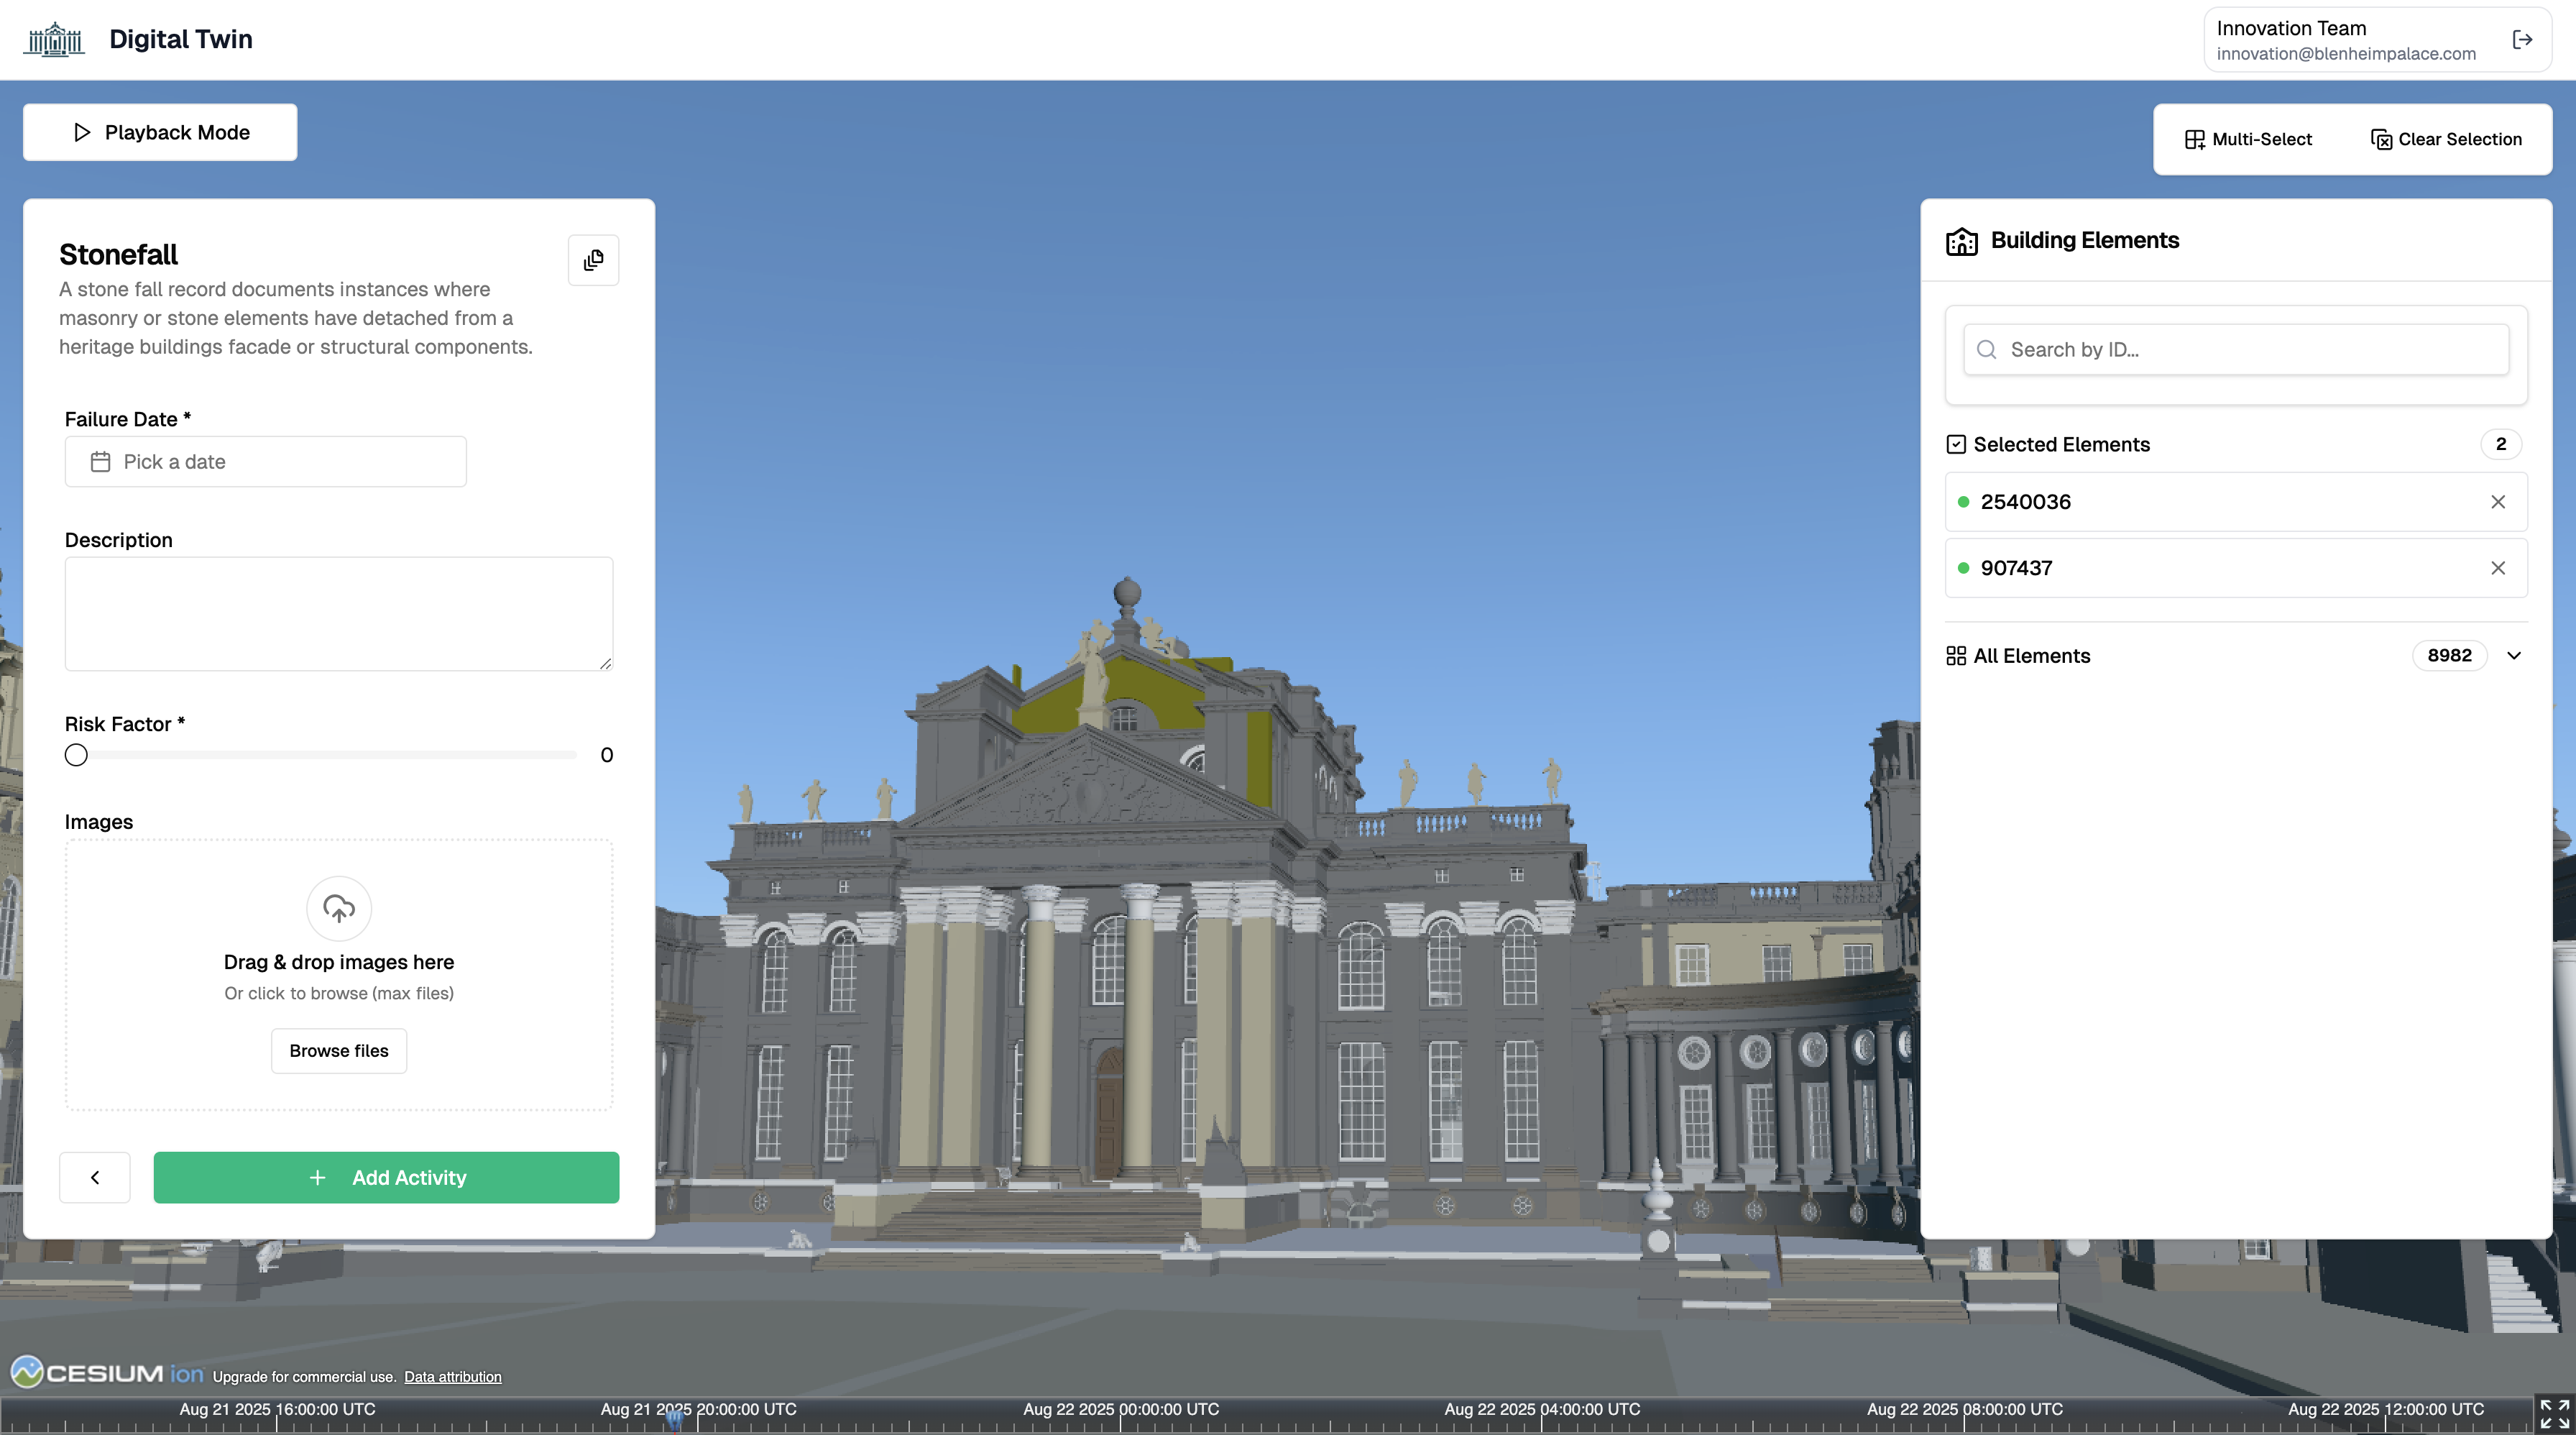Click the Playback Mode button
2576x1435 pixels.
tap(160, 132)
